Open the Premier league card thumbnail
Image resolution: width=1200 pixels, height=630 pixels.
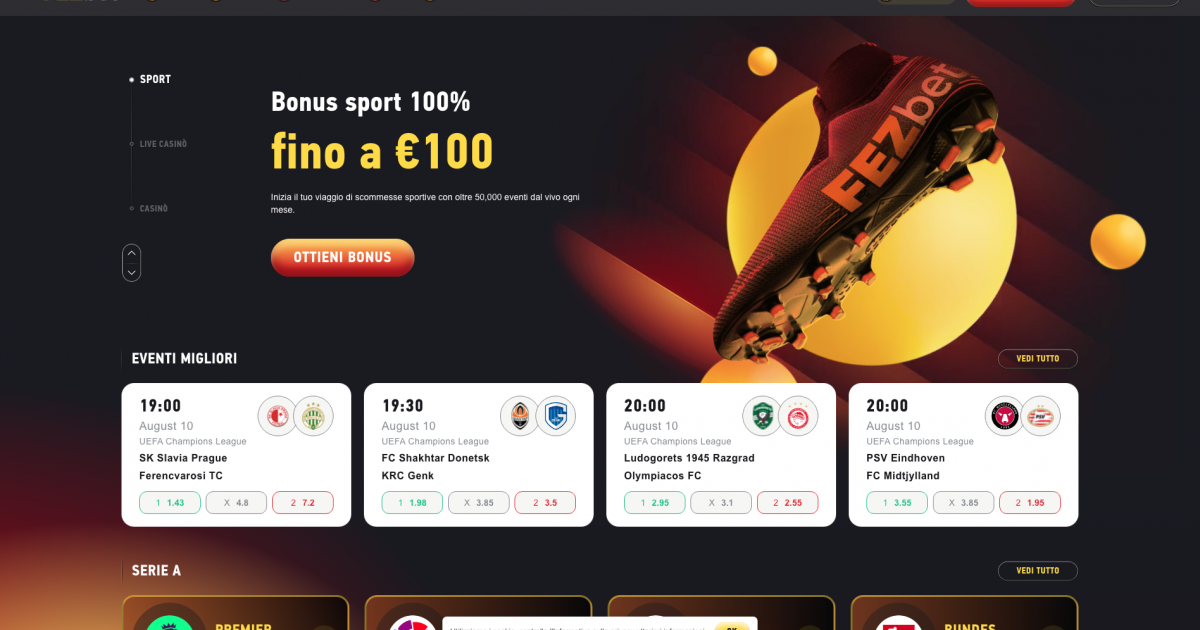pyautogui.click(x=235, y=613)
